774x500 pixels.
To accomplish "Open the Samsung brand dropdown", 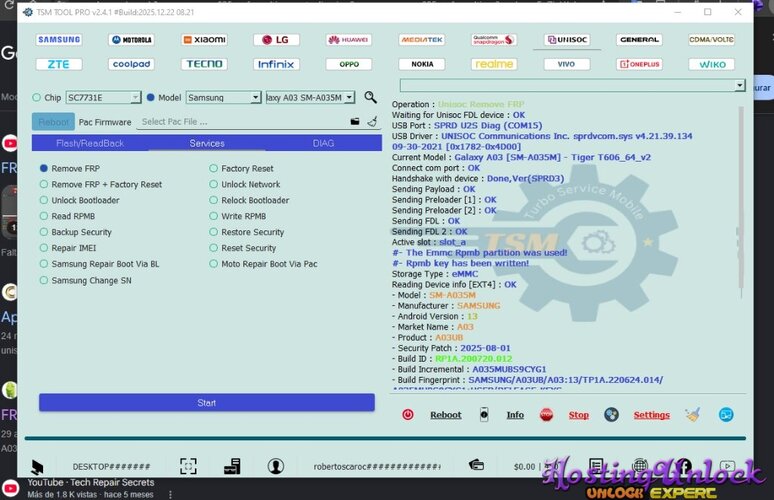I will [224, 98].
